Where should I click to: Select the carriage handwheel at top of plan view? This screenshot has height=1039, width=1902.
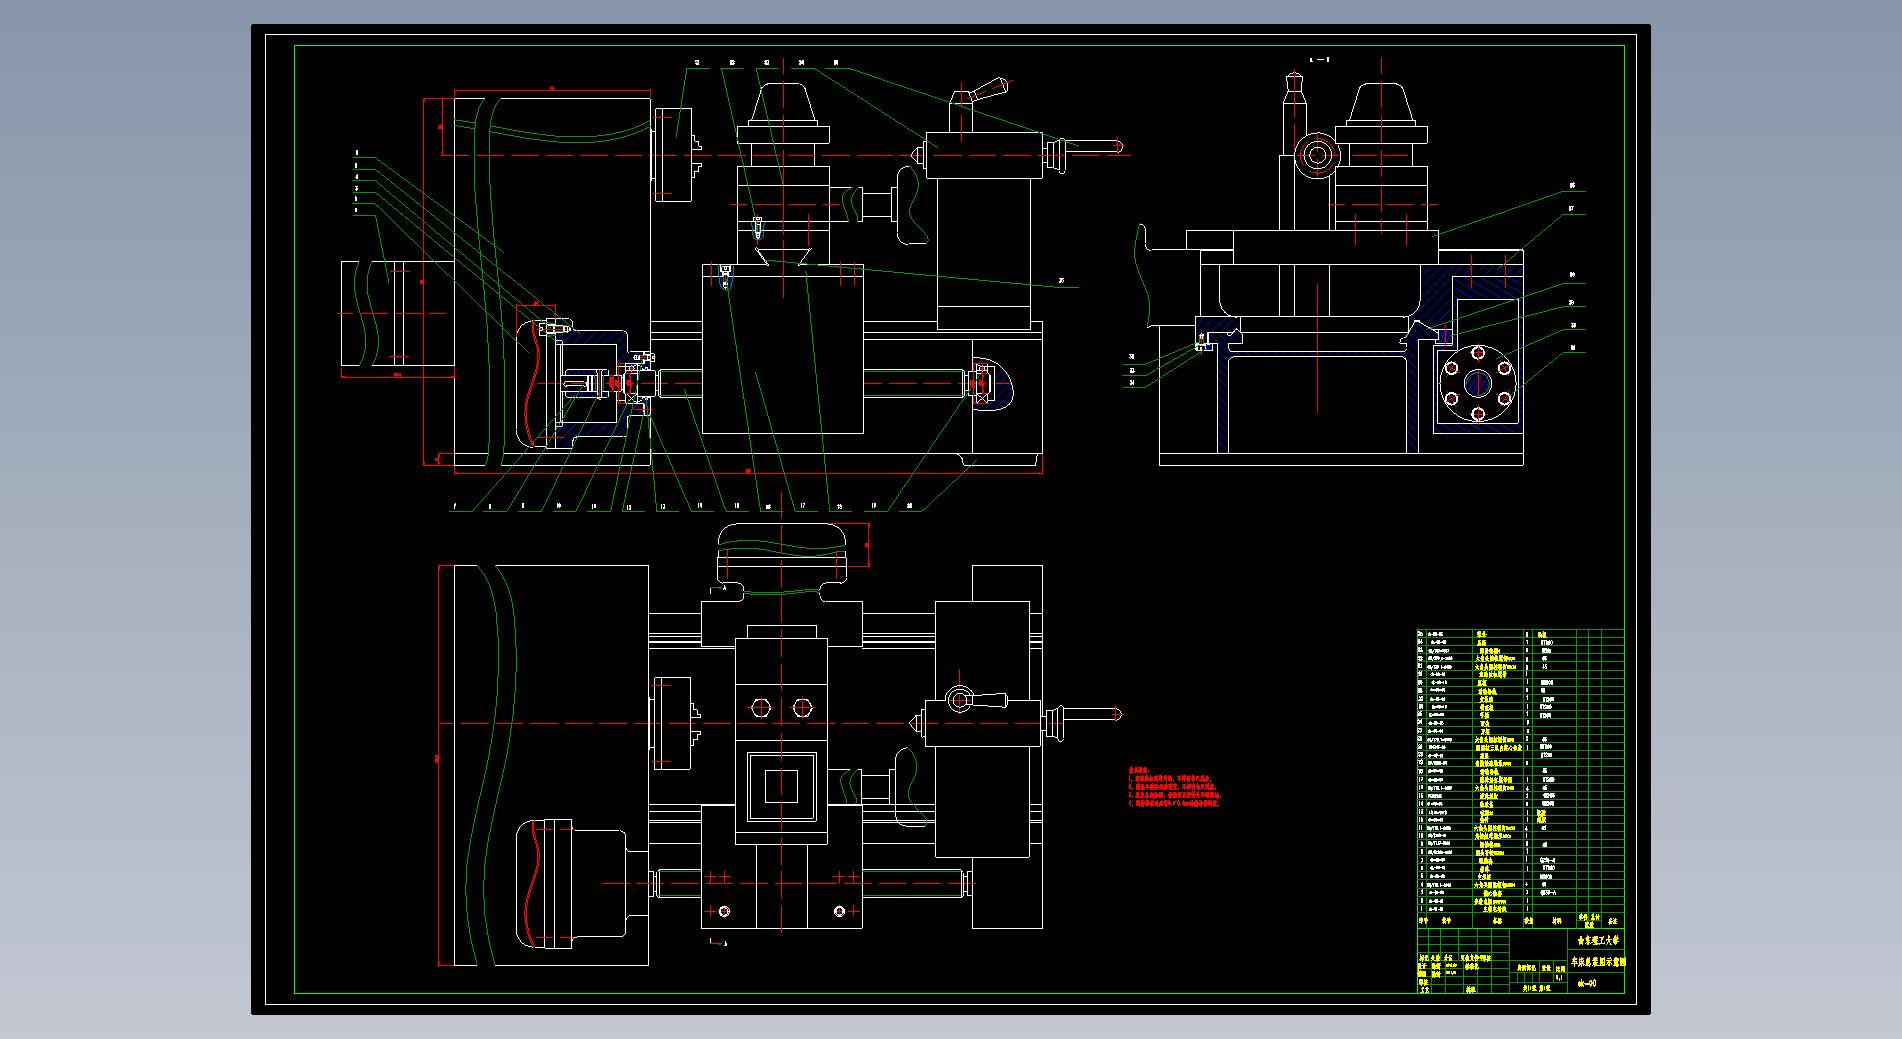tap(782, 555)
